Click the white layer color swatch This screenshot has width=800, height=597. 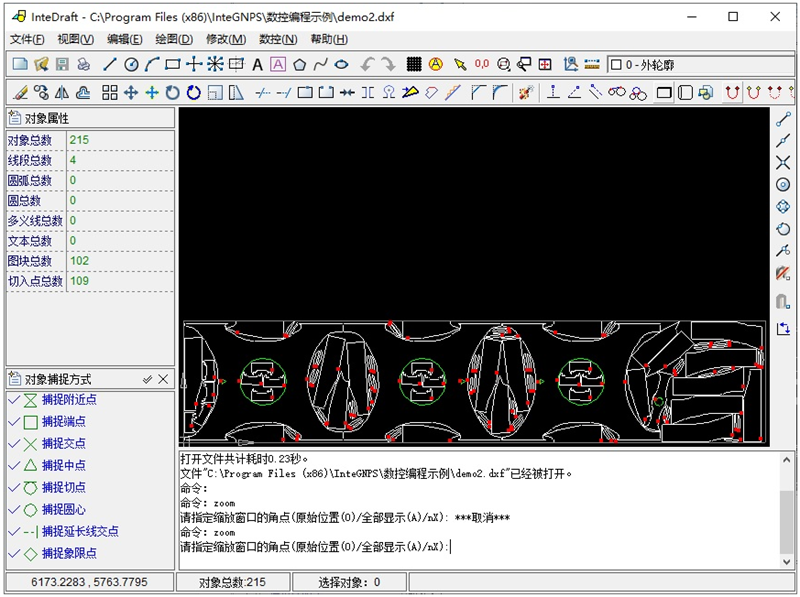(x=616, y=65)
